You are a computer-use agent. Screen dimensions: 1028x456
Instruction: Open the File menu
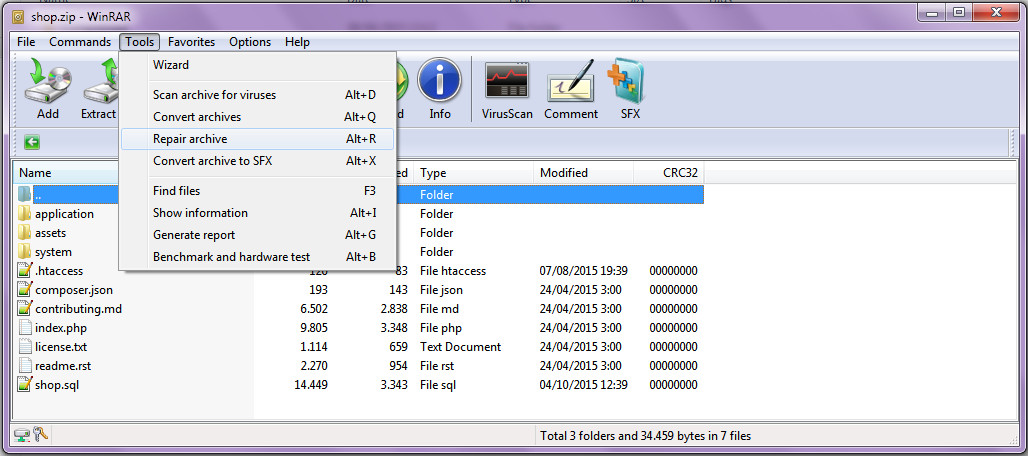point(26,42)
